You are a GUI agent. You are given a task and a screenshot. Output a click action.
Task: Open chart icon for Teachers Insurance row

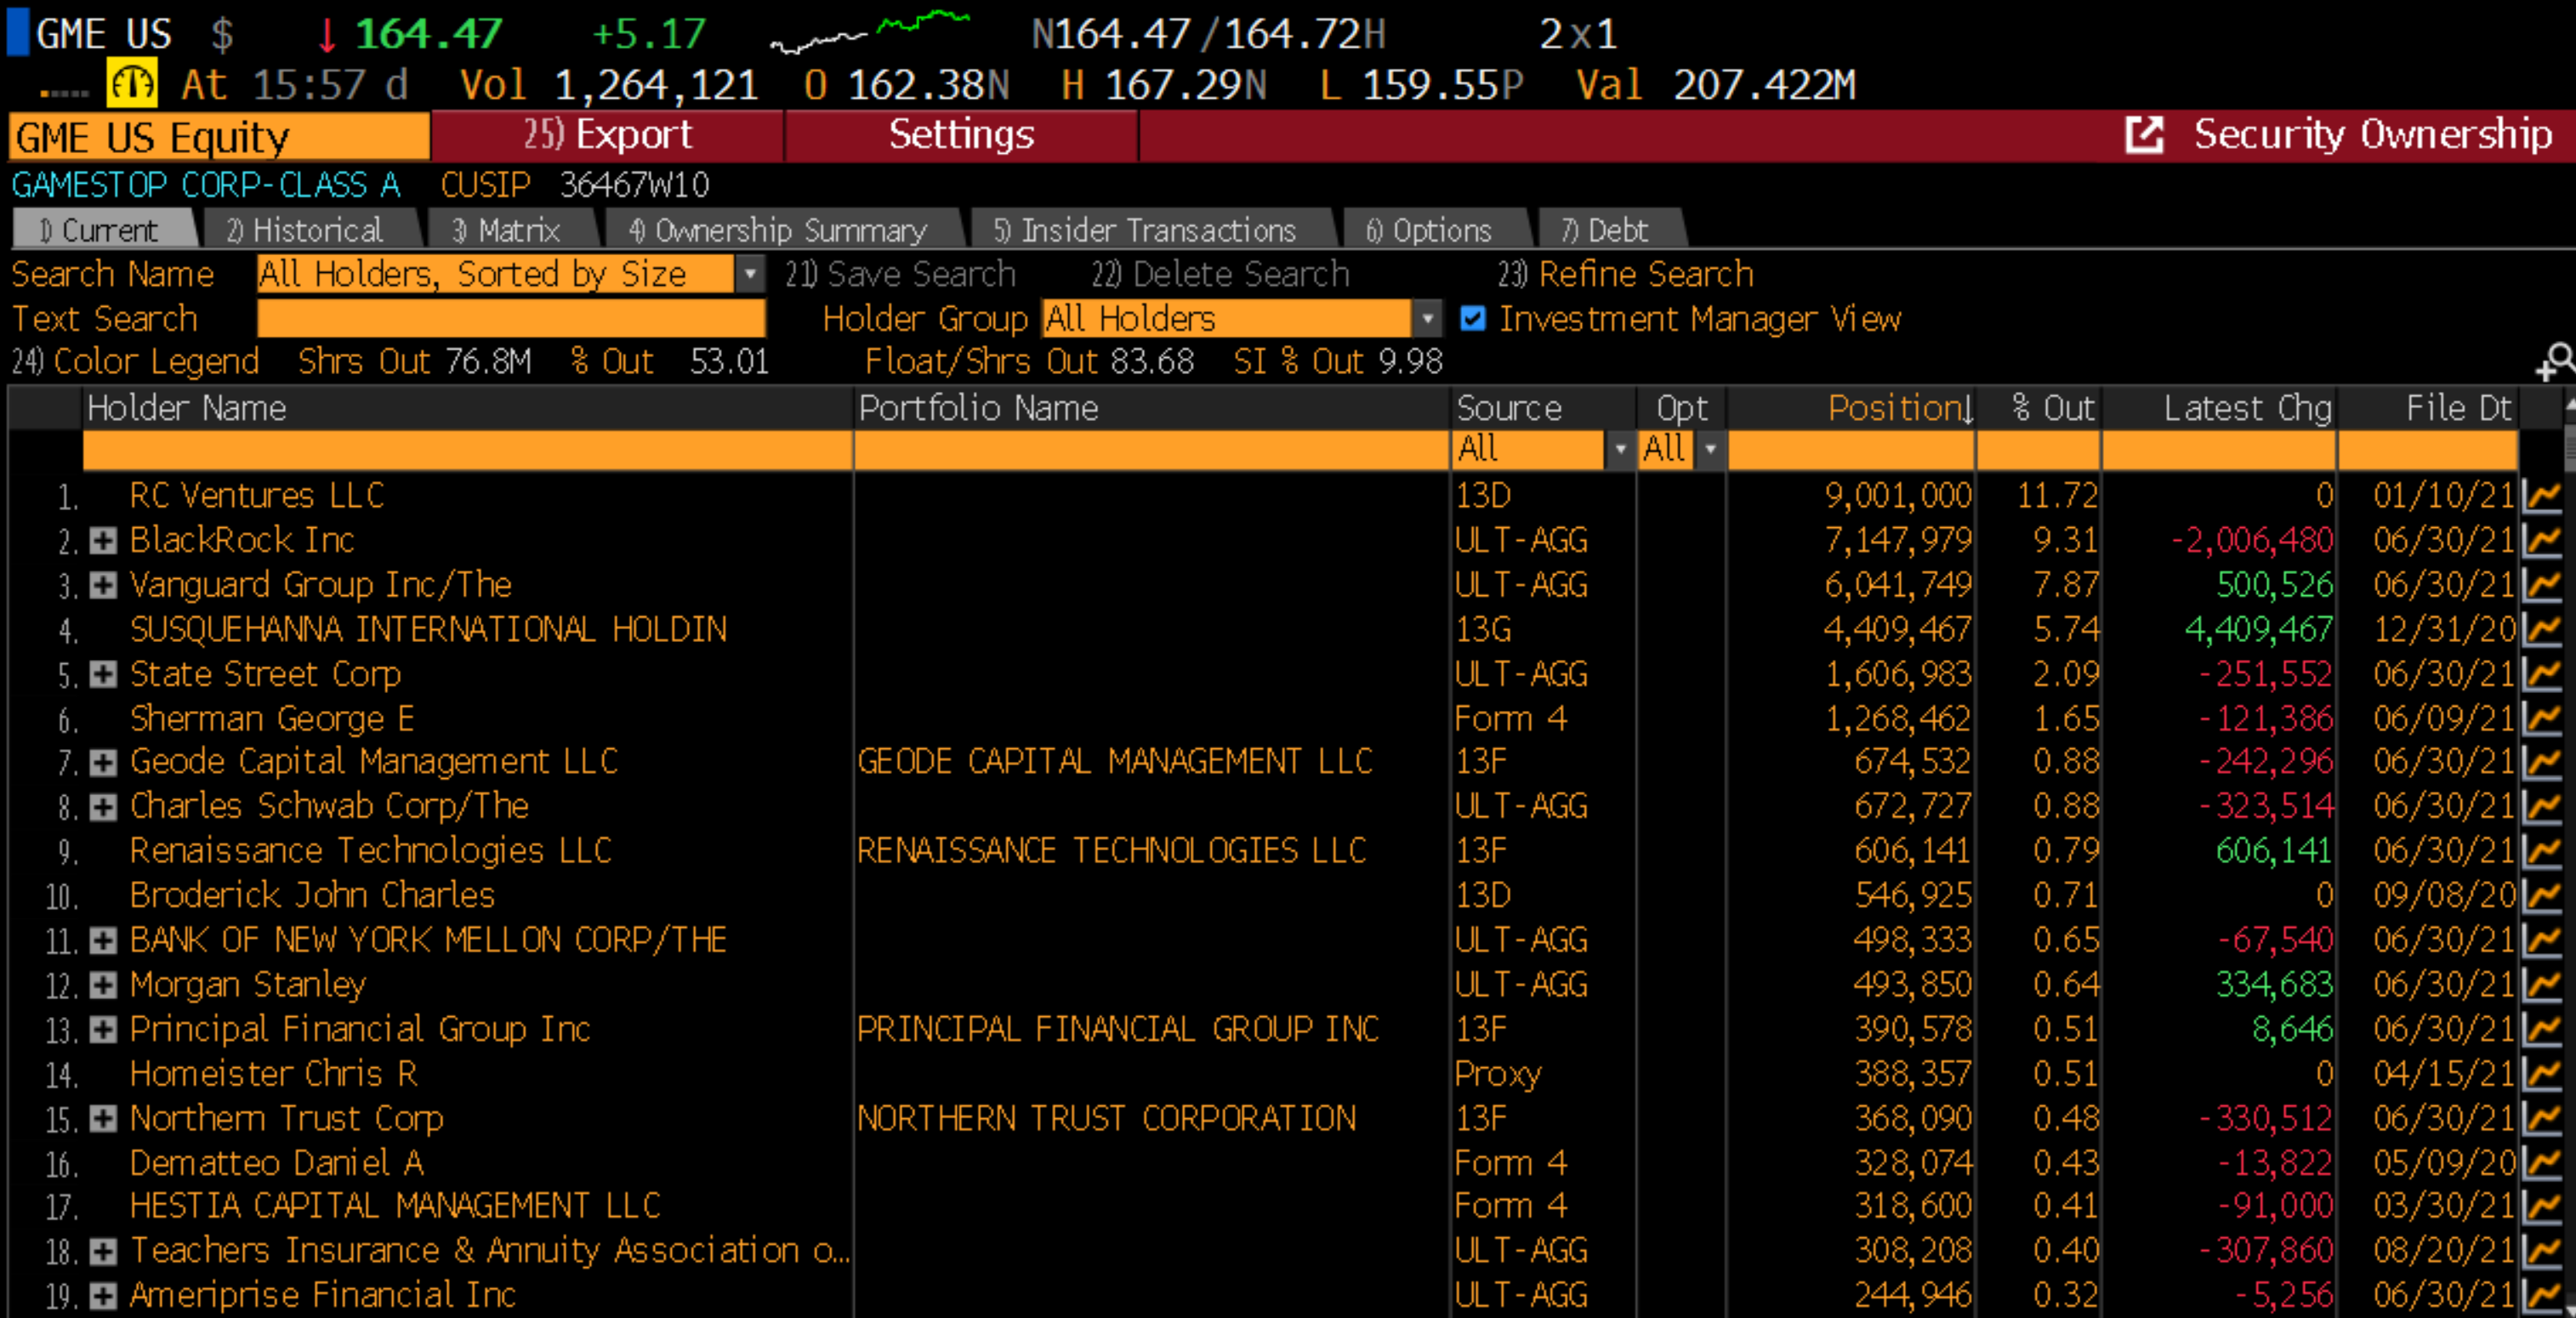2541,1251
